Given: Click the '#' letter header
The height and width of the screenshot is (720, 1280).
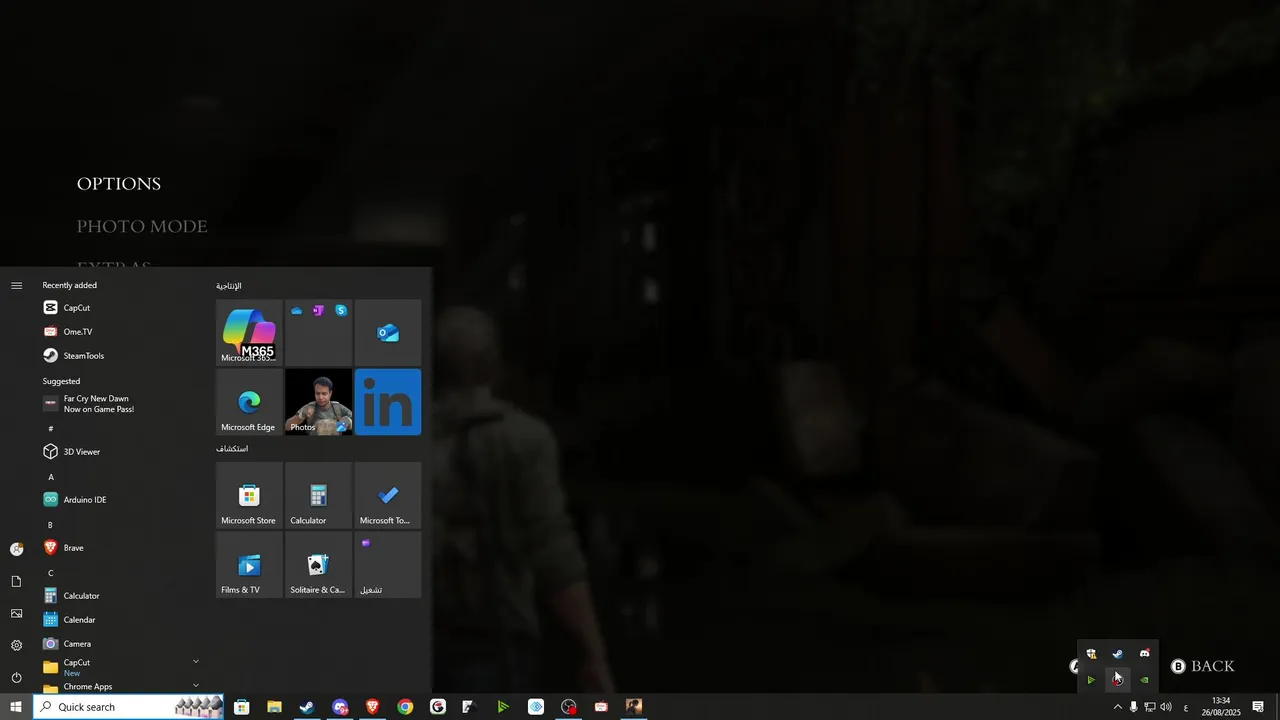Looking at the screenshot, I should [x=51, y=429].
